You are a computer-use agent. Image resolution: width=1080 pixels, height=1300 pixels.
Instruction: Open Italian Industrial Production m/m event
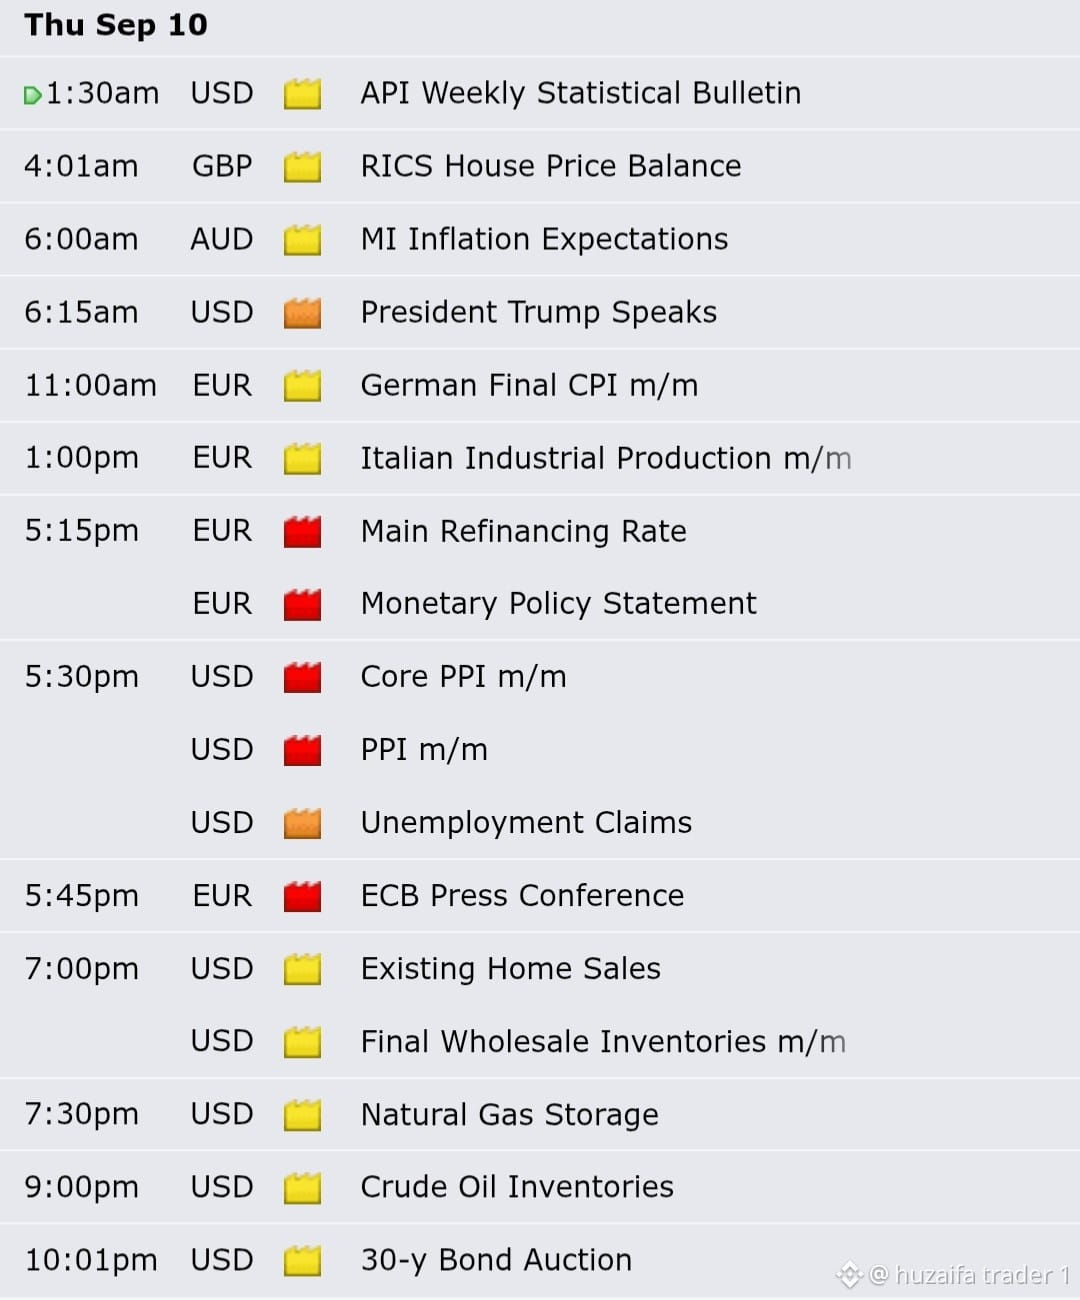click(x=606, y=458)
